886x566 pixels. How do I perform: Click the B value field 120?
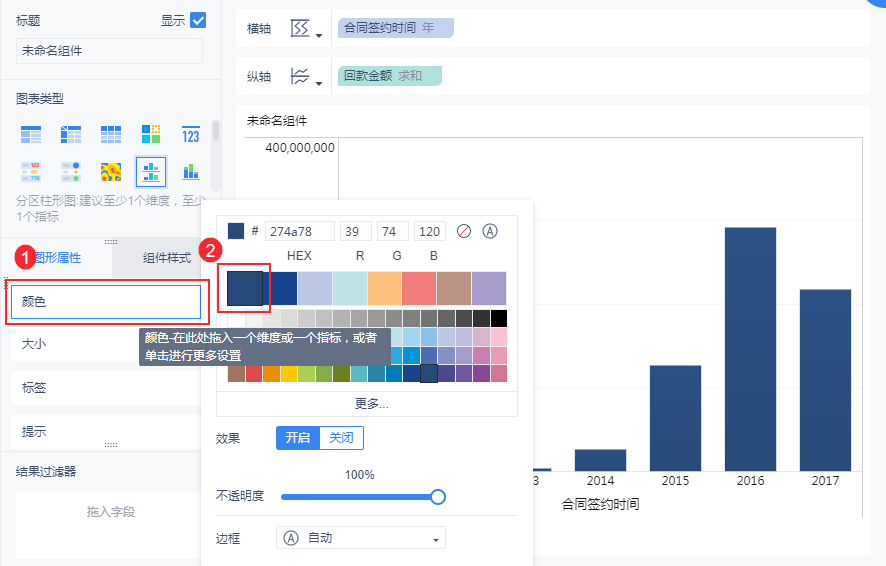(x=429, y=231)
